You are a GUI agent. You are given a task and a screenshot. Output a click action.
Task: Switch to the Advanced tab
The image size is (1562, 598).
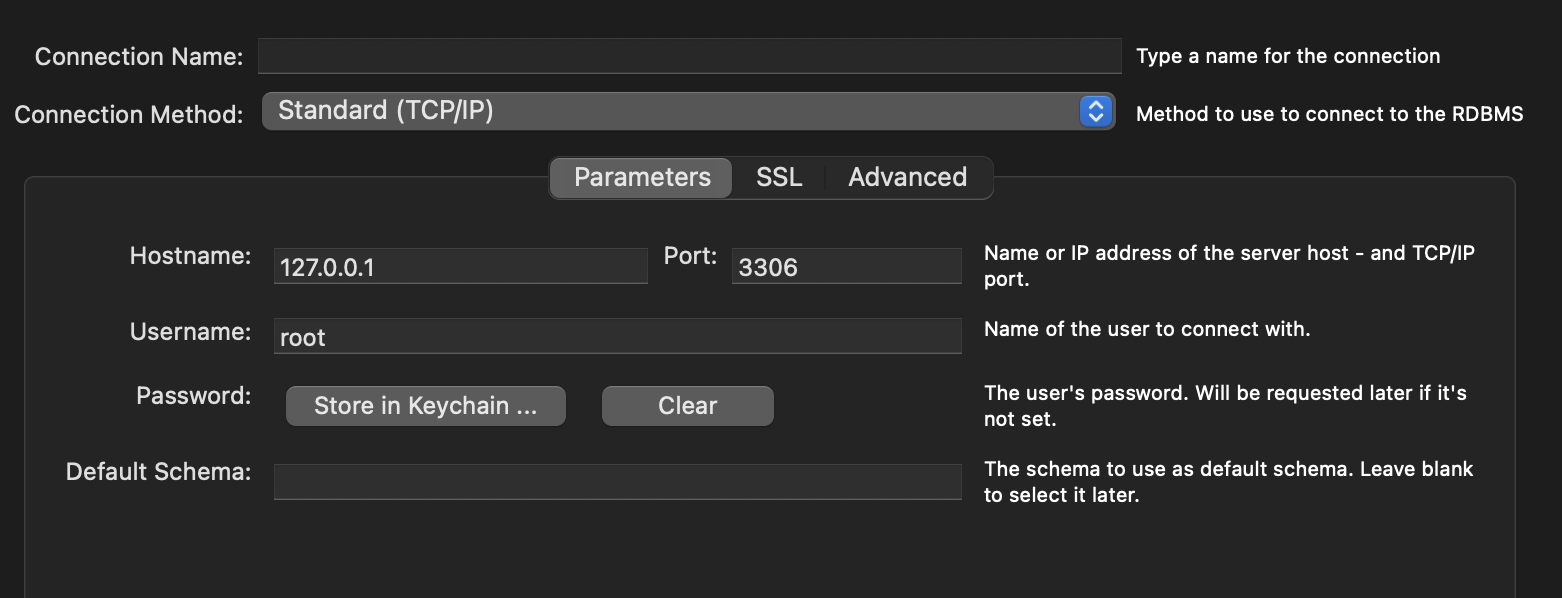(906, 177)
